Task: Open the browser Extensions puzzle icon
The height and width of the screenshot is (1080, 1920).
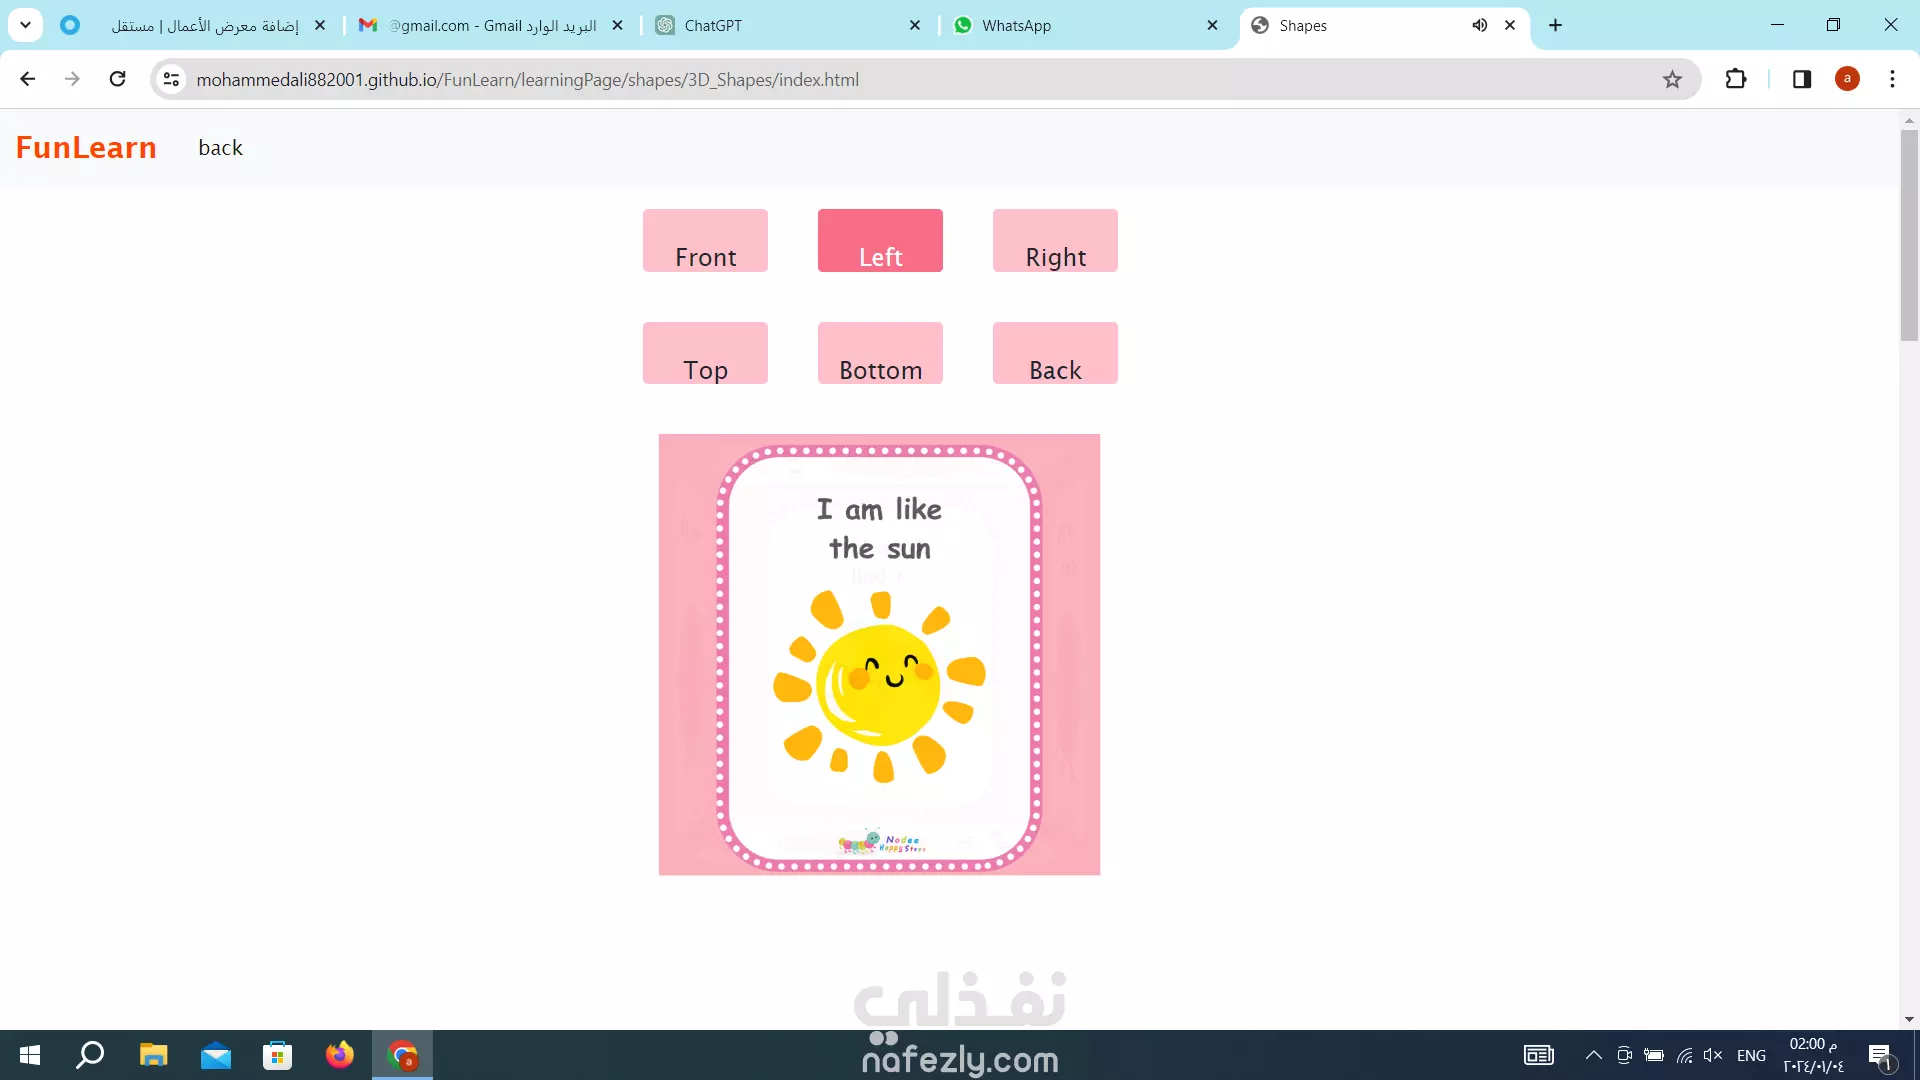Action: pos(1736,79)
